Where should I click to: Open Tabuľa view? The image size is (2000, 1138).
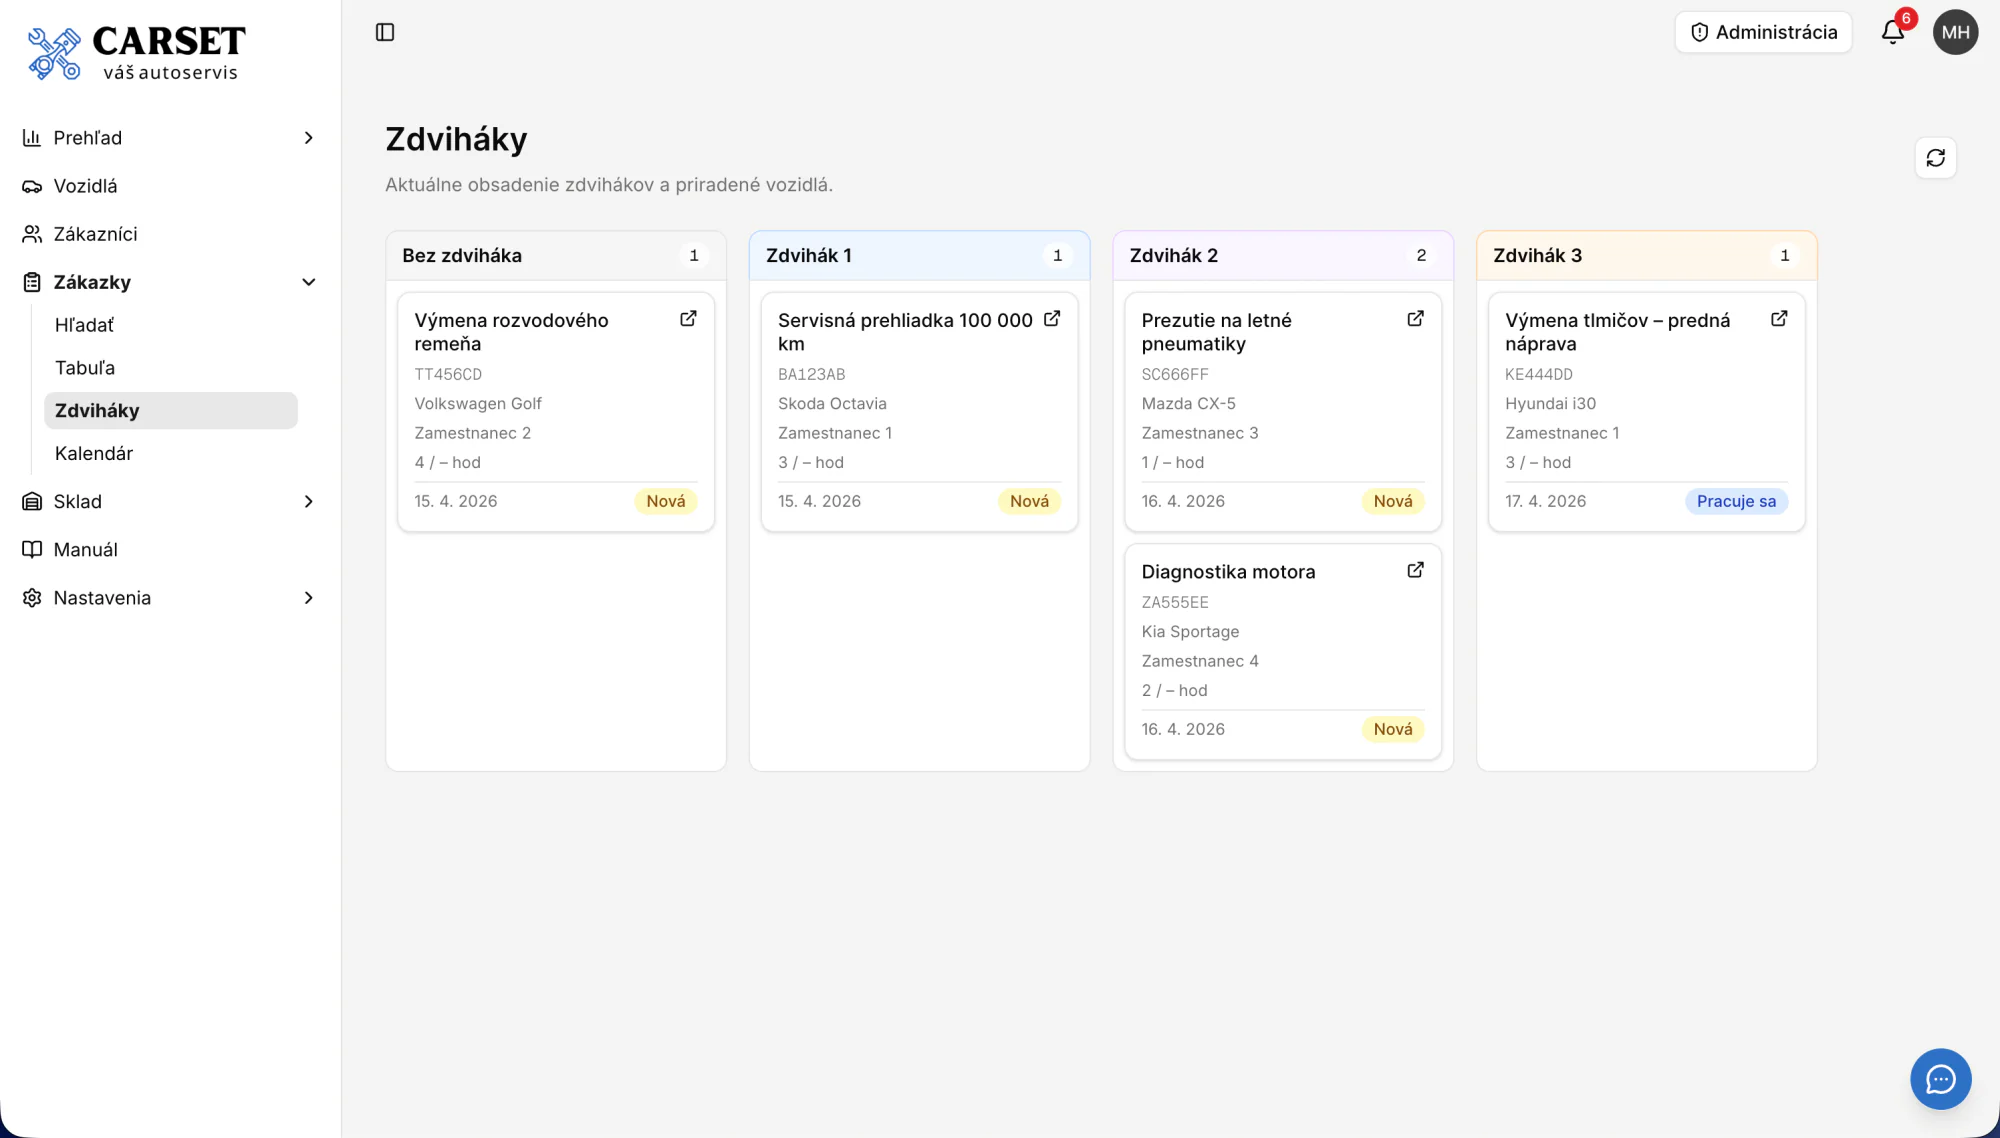171,368
